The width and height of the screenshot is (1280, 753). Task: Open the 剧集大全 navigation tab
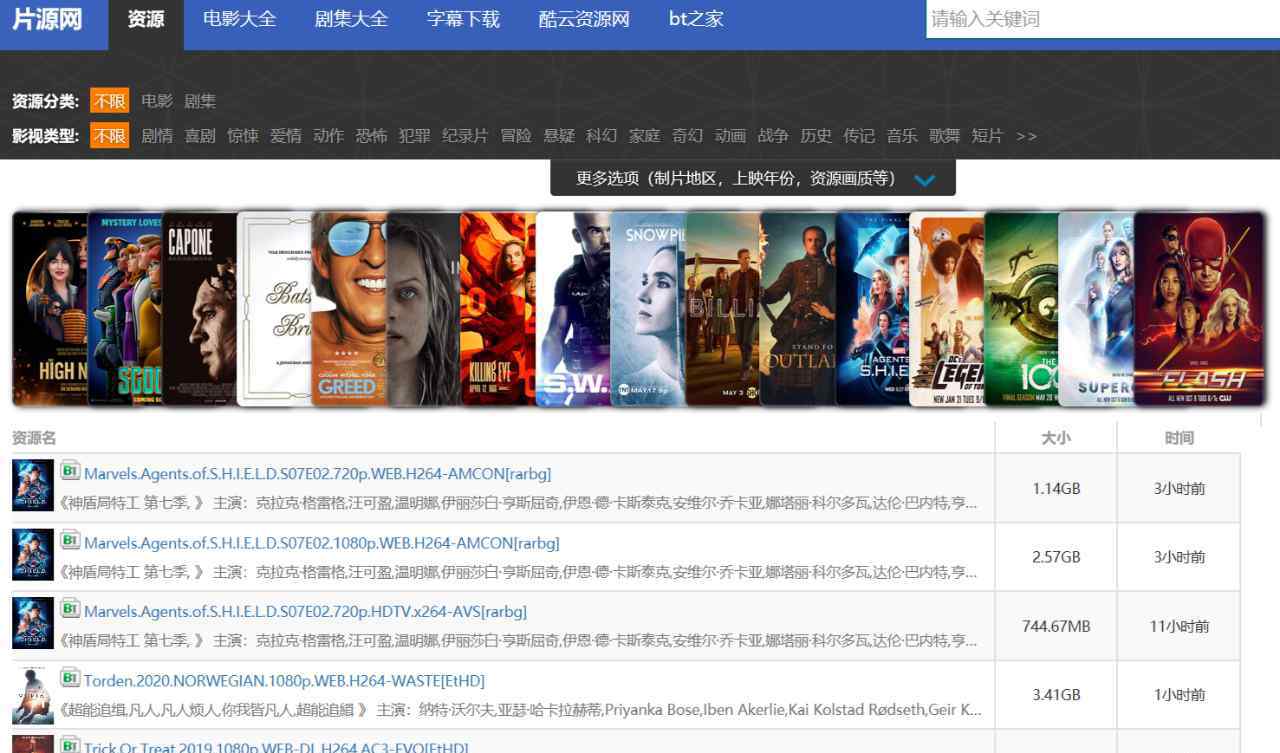pos(351,19)
